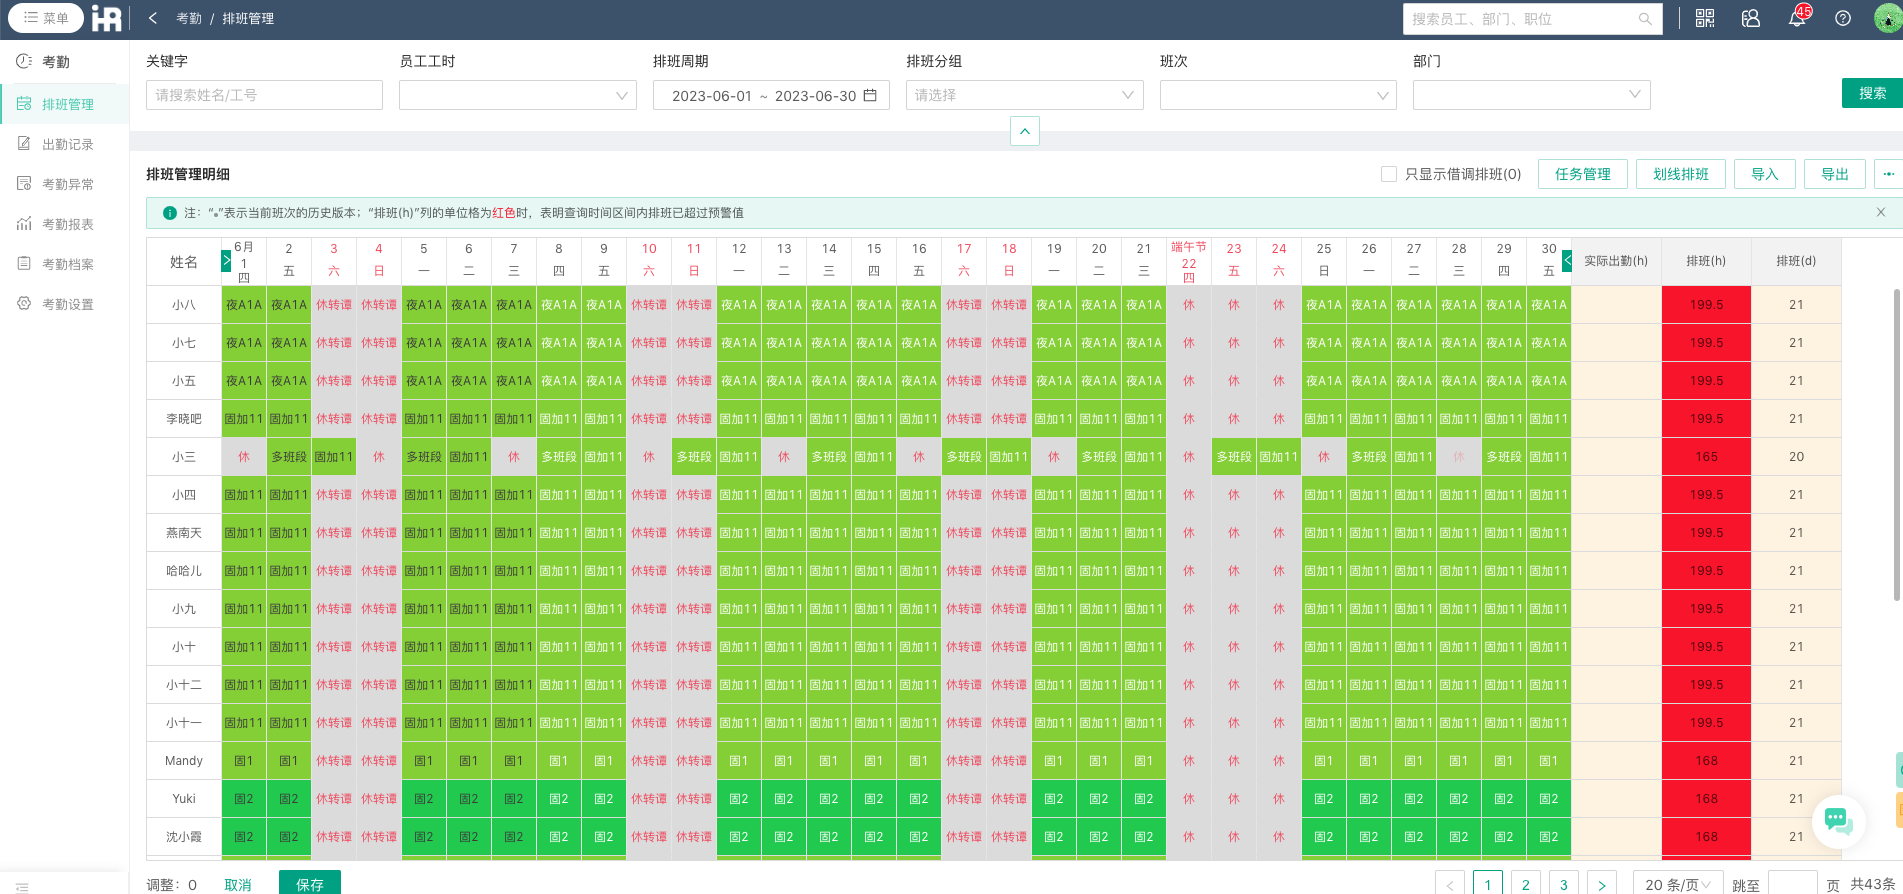Click the back arrow beside breadcrumb
The height and width of the screenshot is (894, 1903).
point(153,18)
